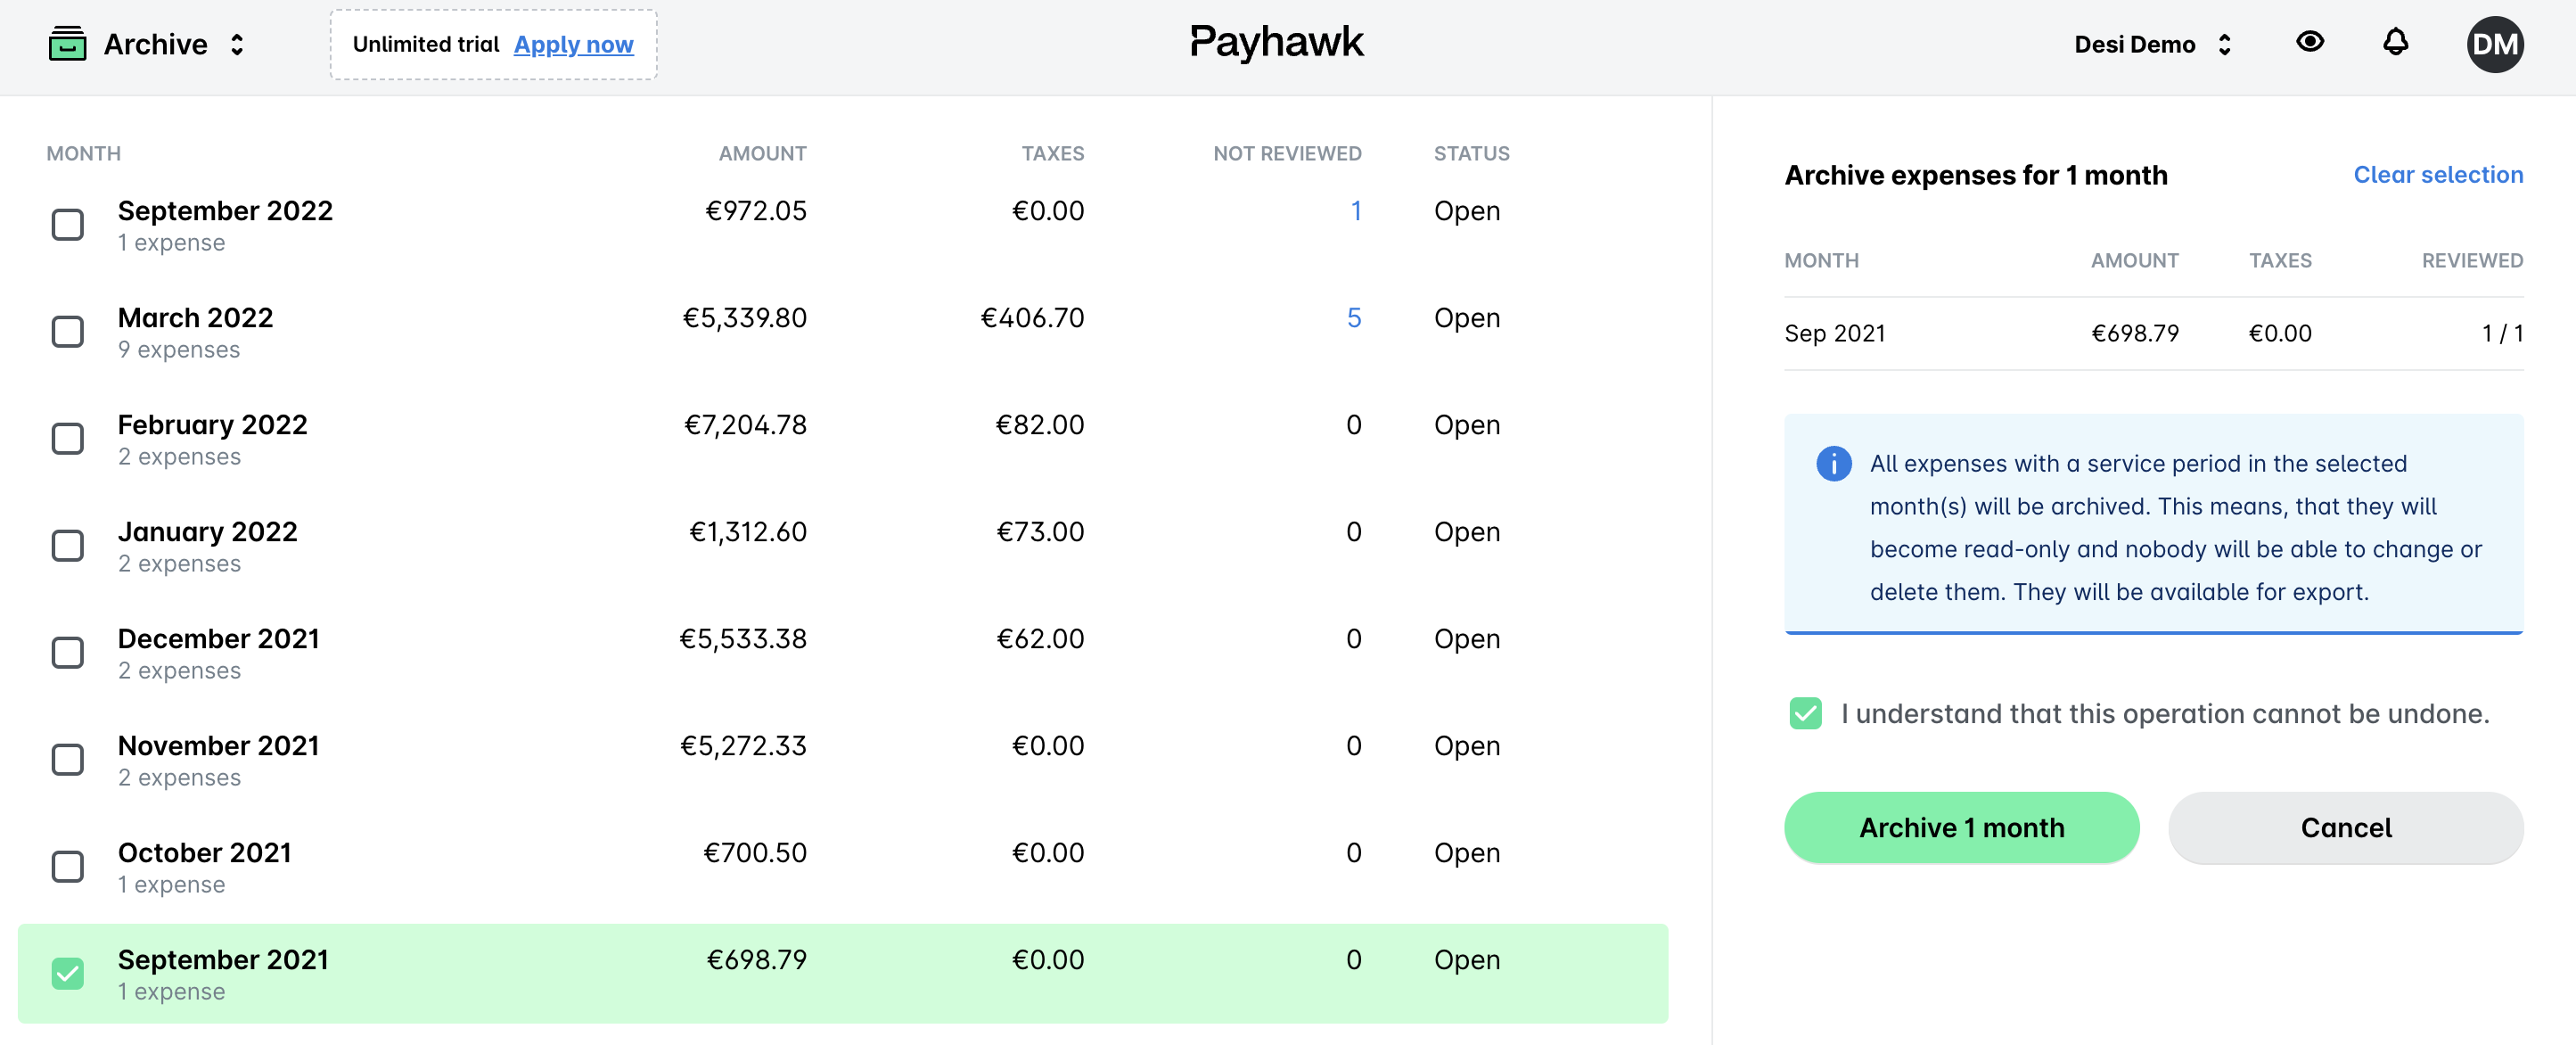Click the Archive 1 month button
Viewport: 2576px width, 1045px height.
pyautogui.click(x=1961, y=828)
